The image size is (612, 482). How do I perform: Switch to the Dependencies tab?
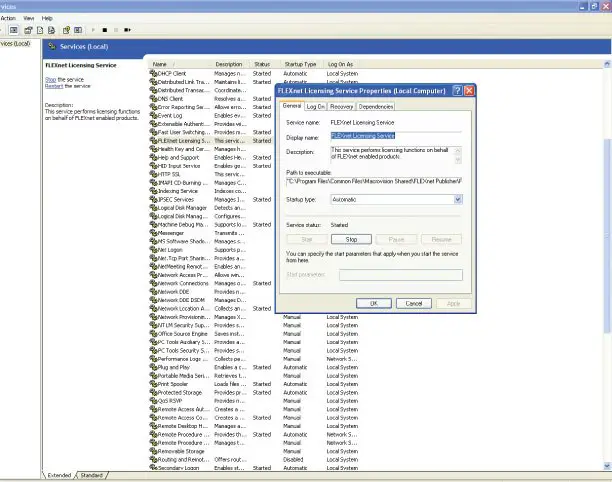click(376, 107)
